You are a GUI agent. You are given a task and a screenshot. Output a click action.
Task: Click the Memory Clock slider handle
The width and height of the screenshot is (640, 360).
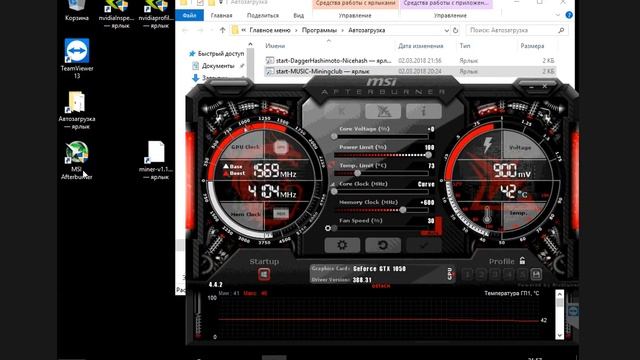coord(402,210)
